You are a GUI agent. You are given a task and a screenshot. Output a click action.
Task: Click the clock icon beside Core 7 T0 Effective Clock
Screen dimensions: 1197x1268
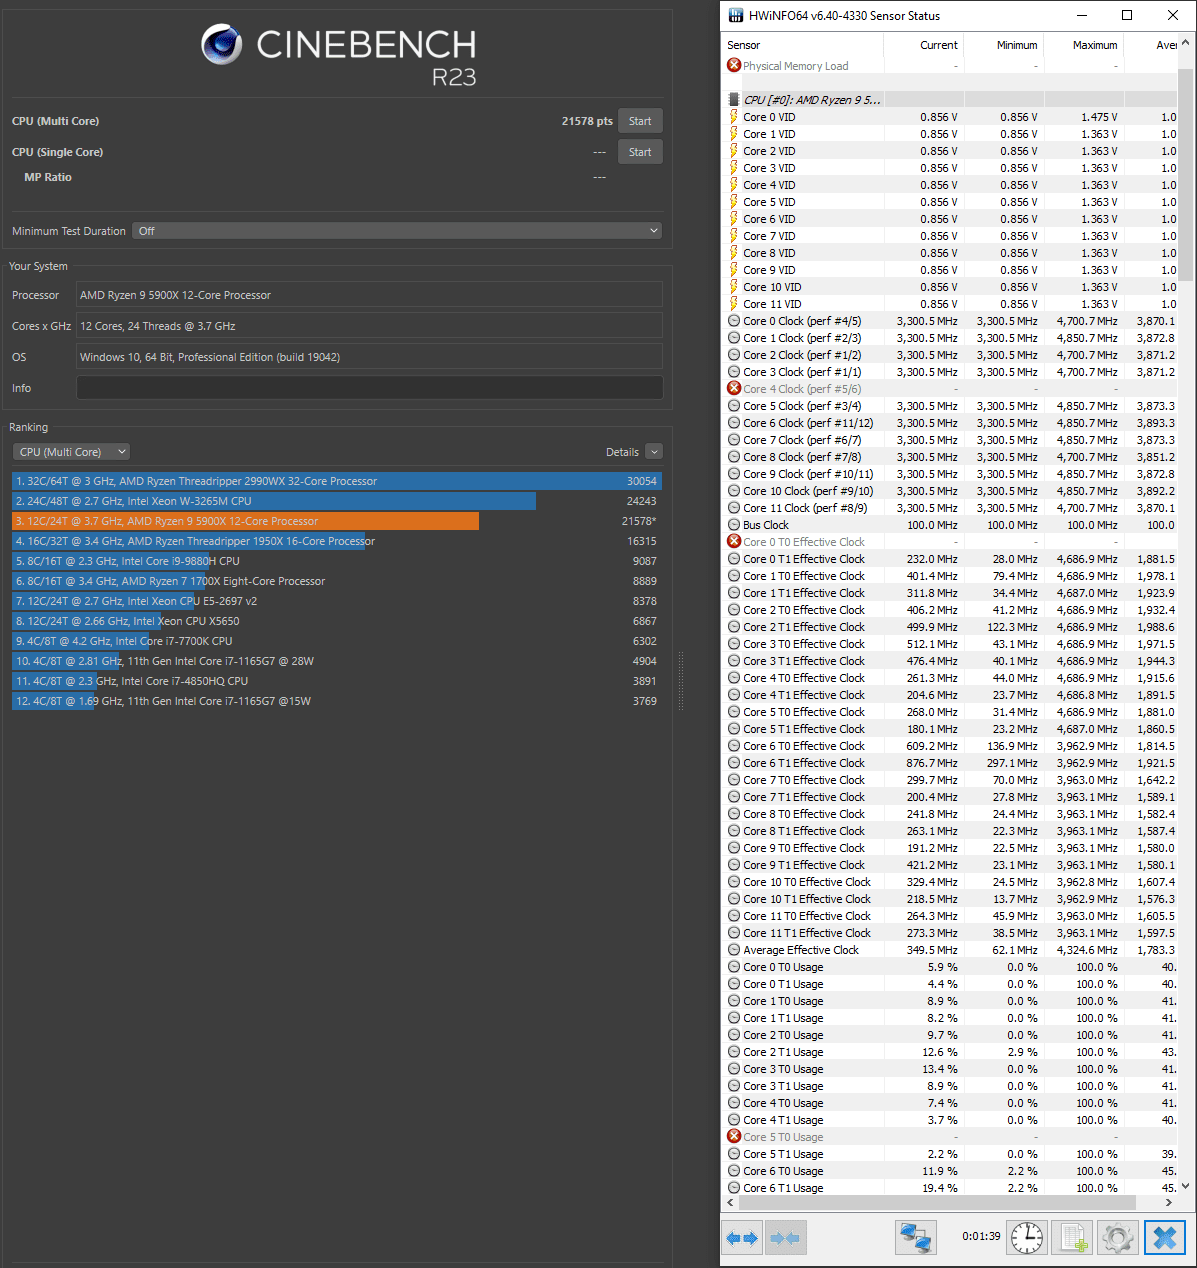(734, 780)
